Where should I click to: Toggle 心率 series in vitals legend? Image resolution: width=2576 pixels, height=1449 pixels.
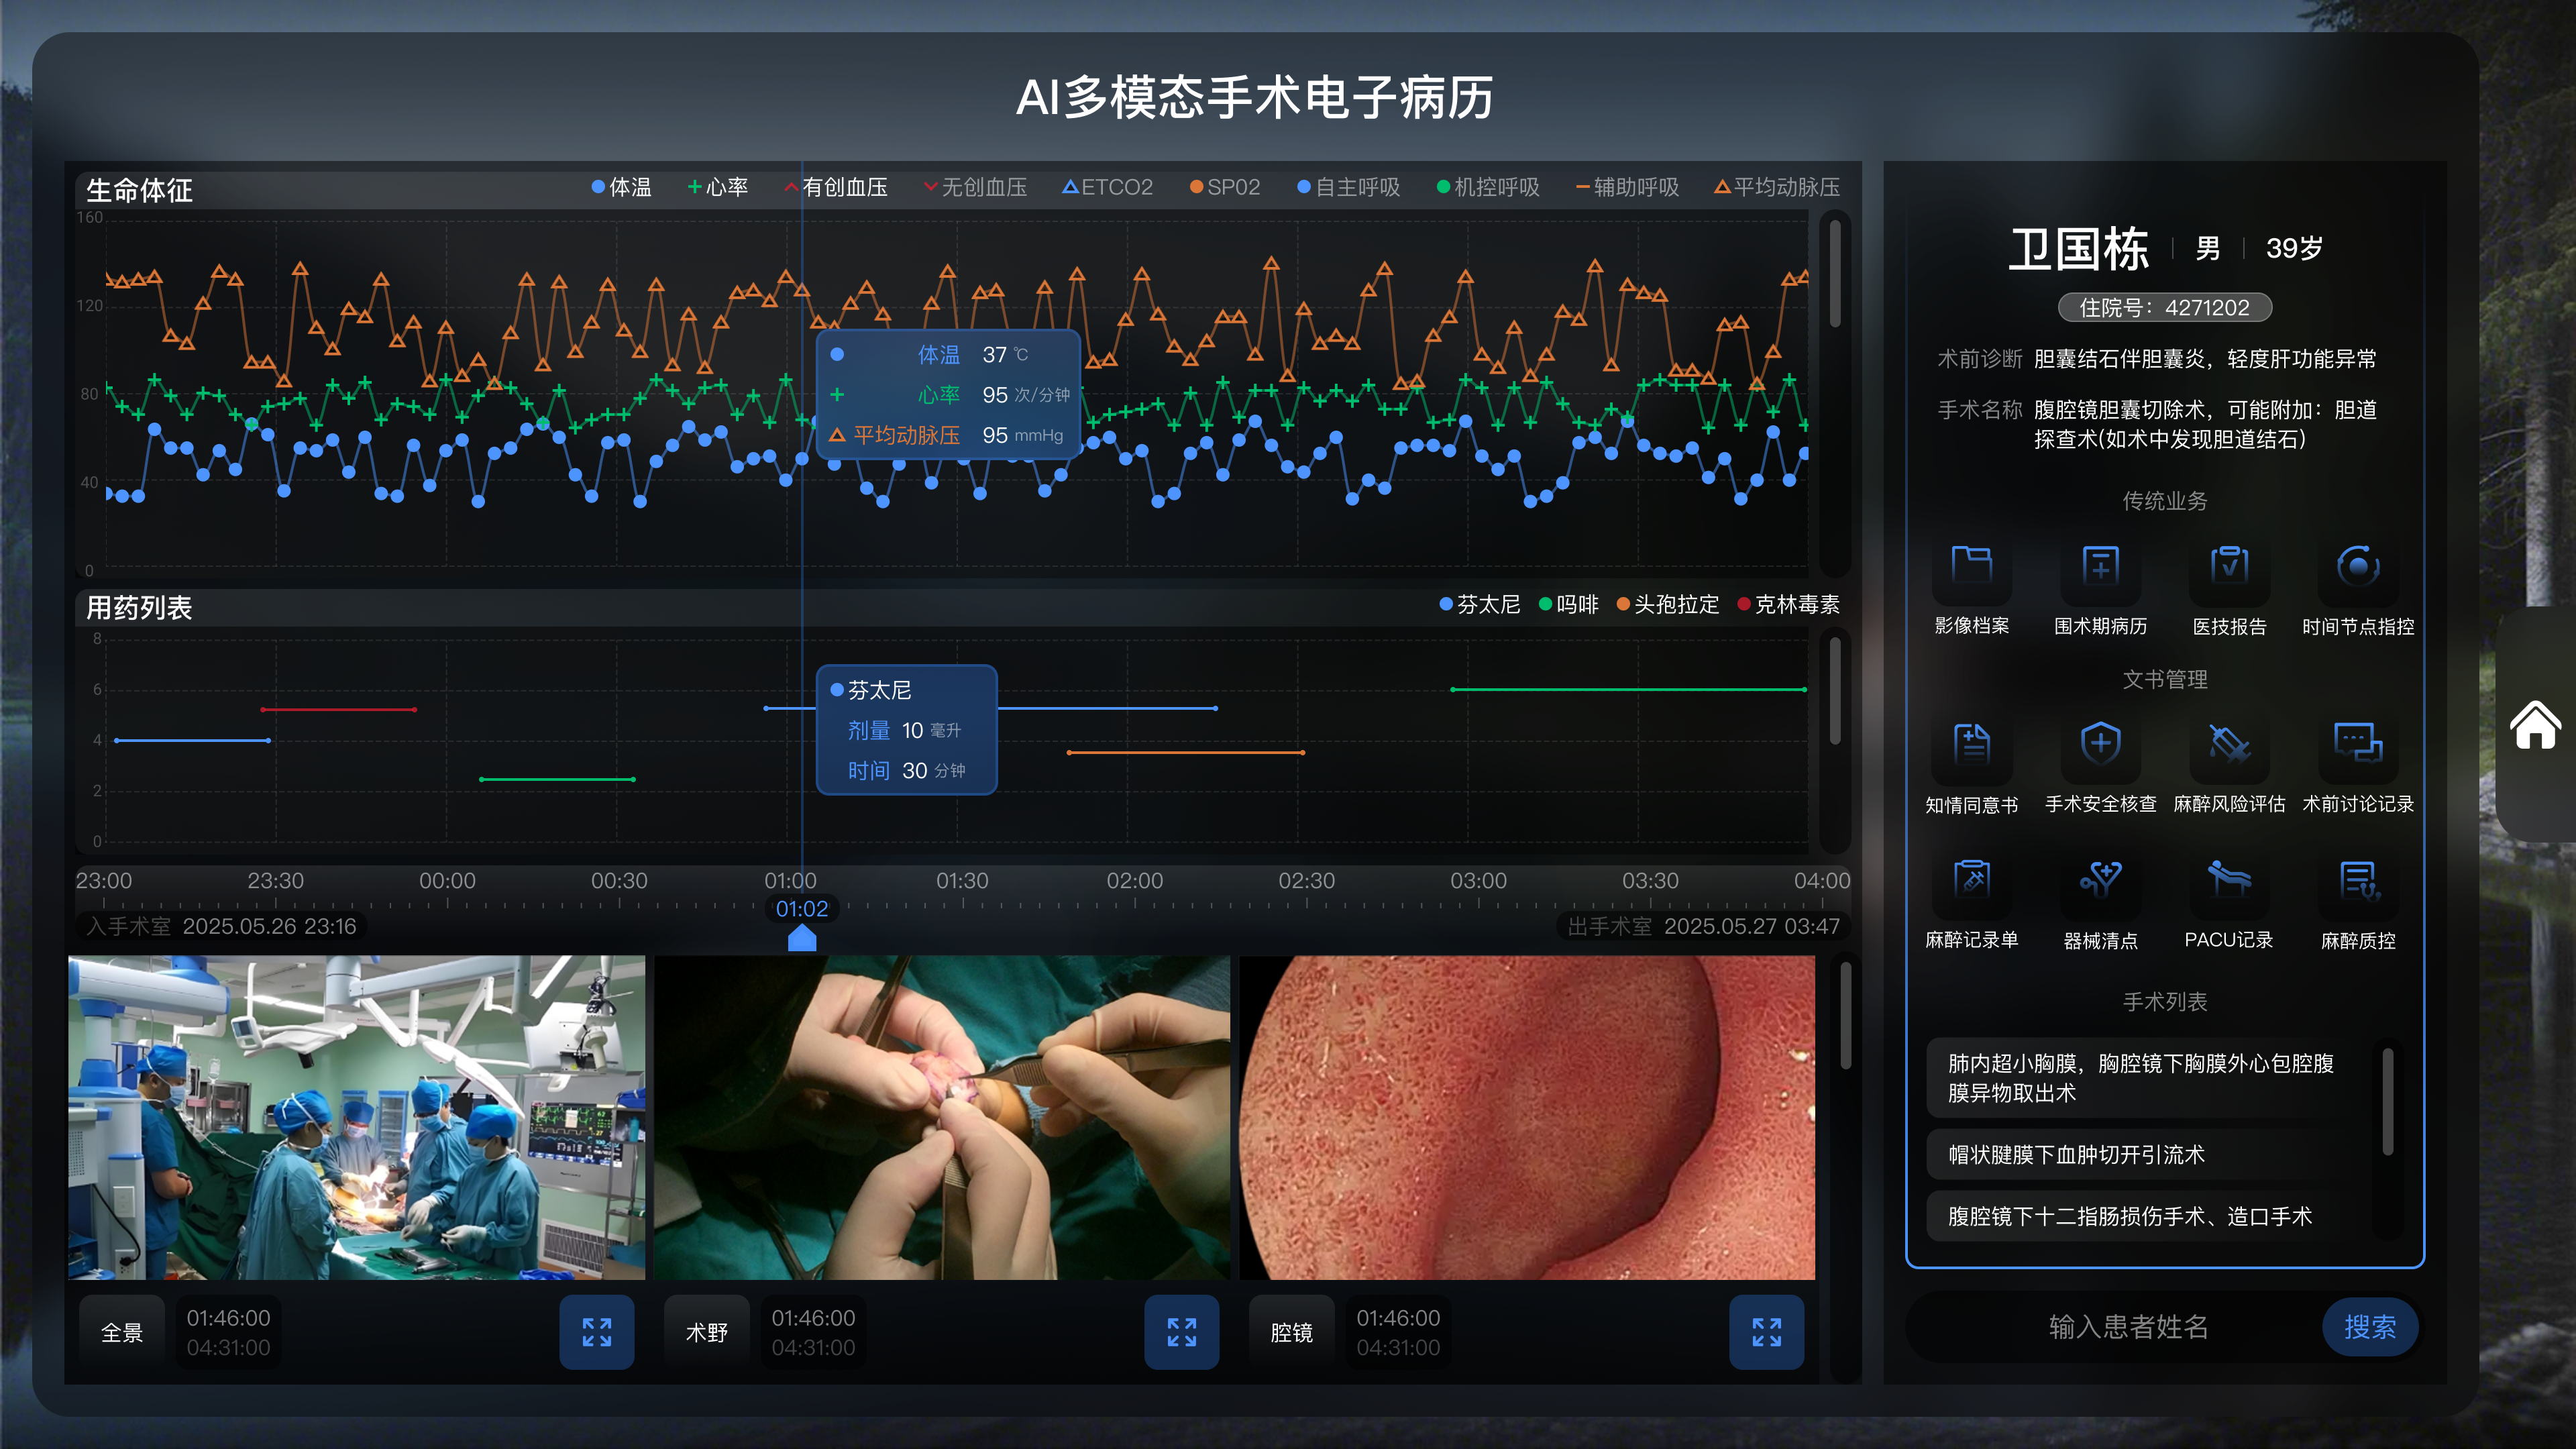[717, 187]
